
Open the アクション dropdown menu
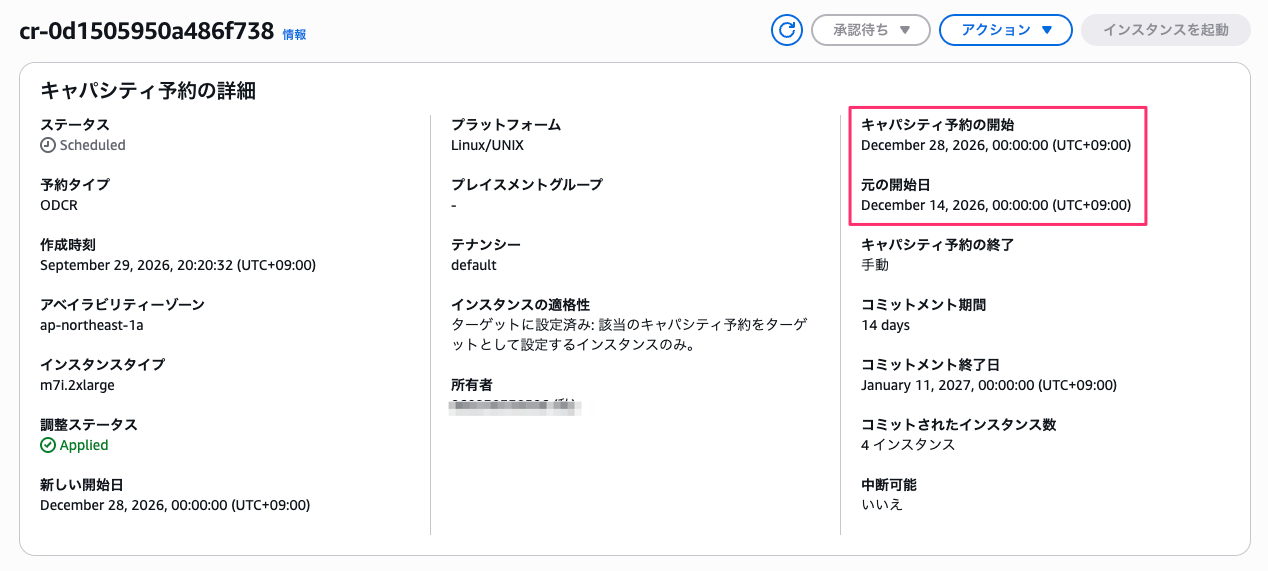pos(1006,30)
